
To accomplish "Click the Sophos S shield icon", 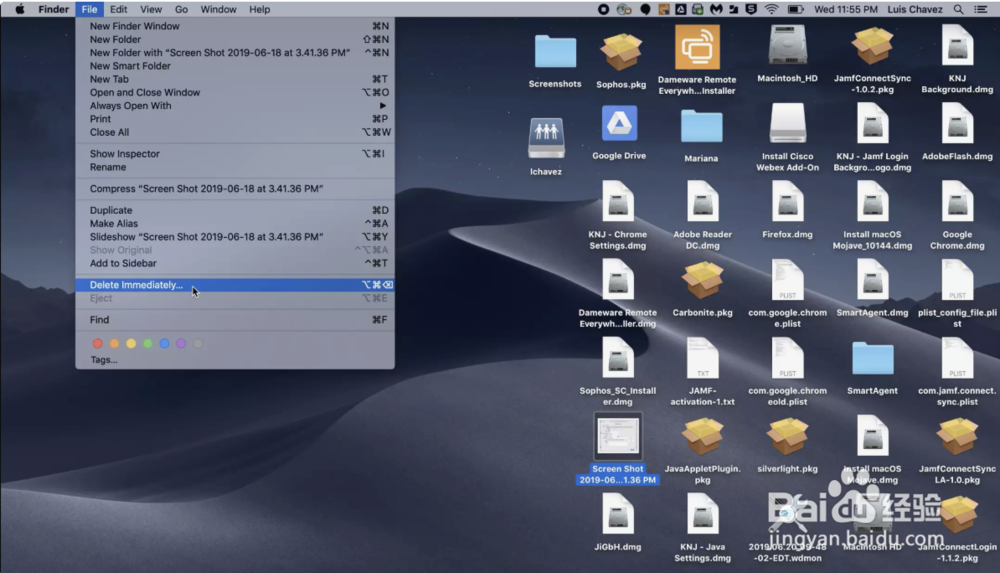I will point(751,9).
